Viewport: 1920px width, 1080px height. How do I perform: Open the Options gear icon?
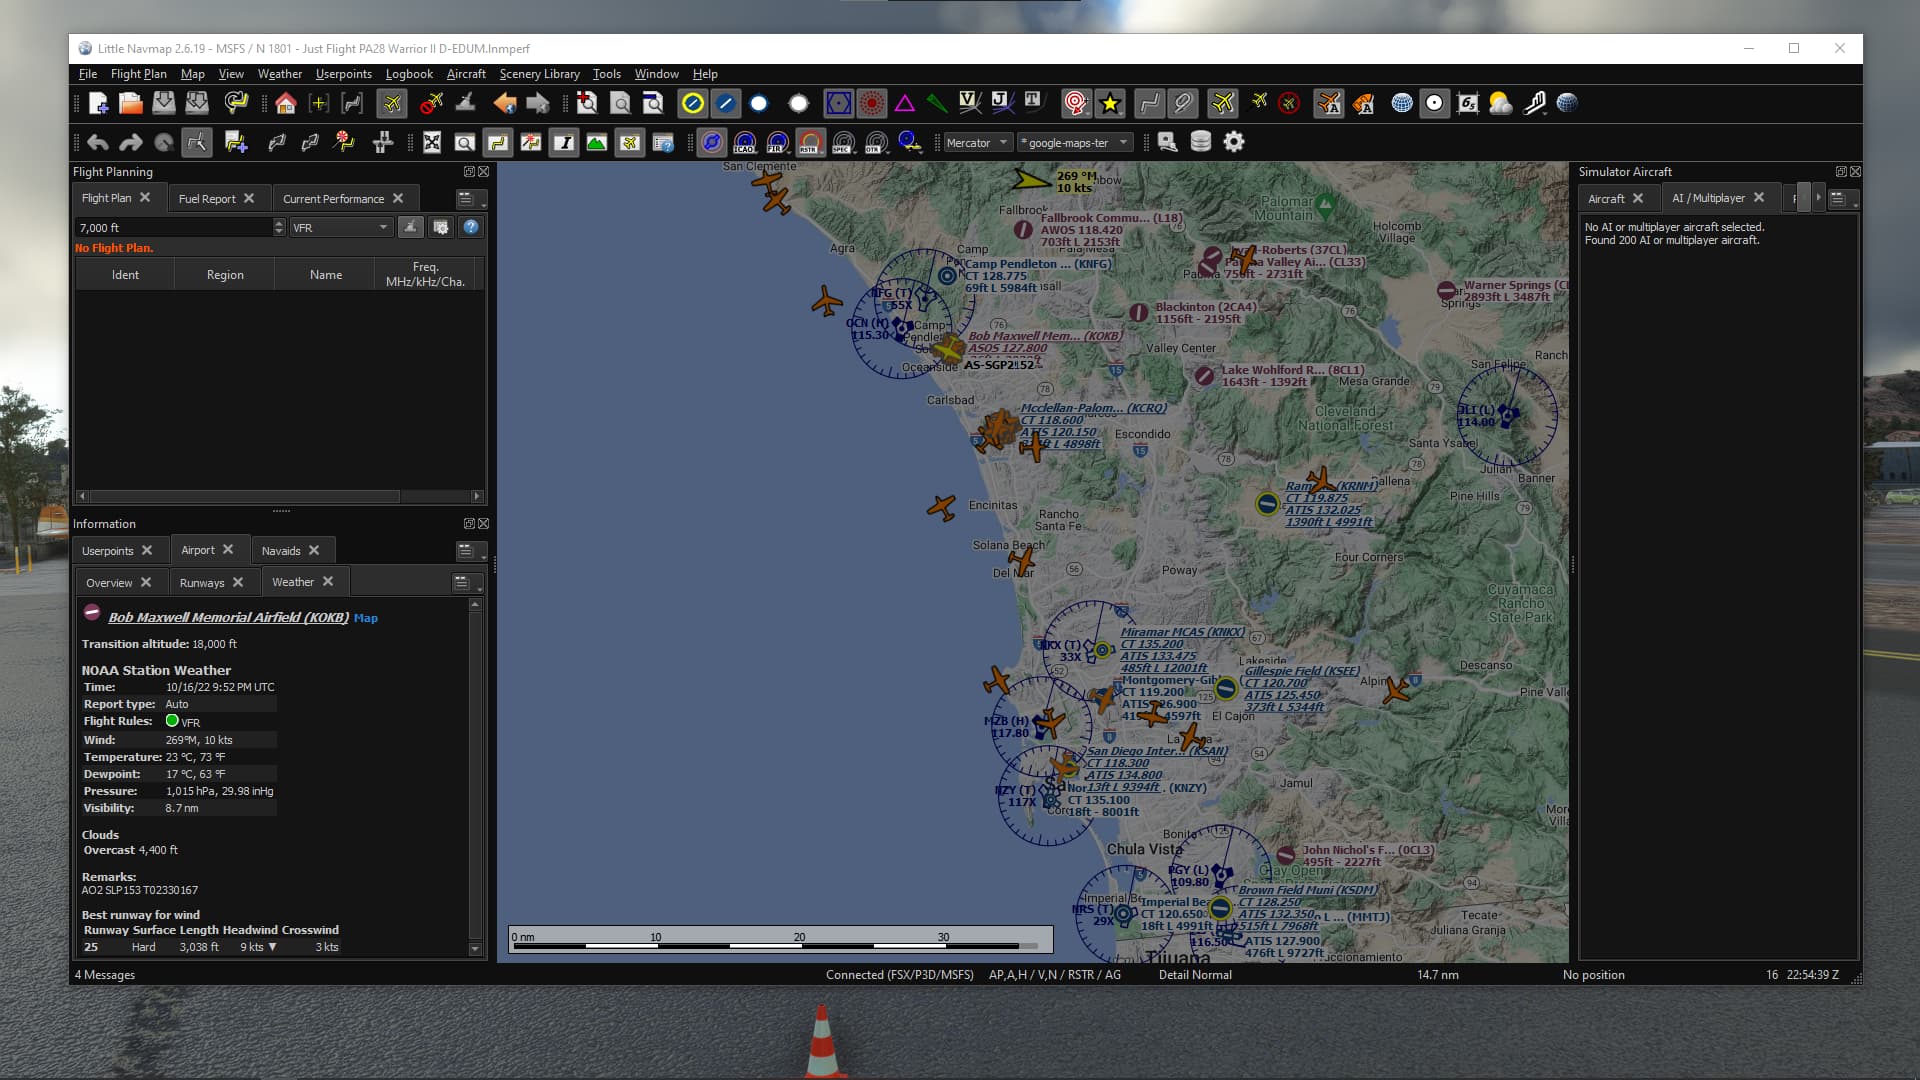(x=1234, y=142)
